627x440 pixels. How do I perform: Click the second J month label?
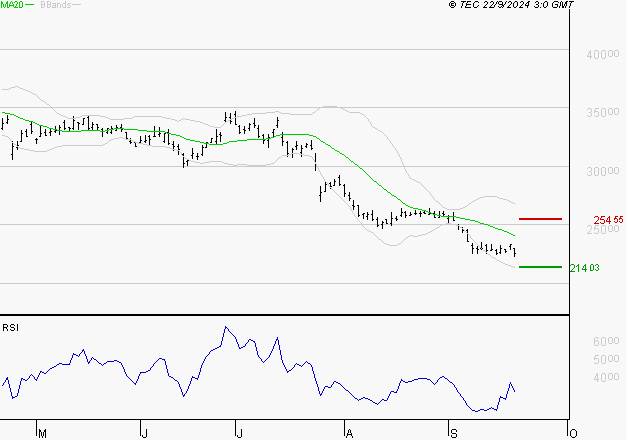[x=240, y=434]
